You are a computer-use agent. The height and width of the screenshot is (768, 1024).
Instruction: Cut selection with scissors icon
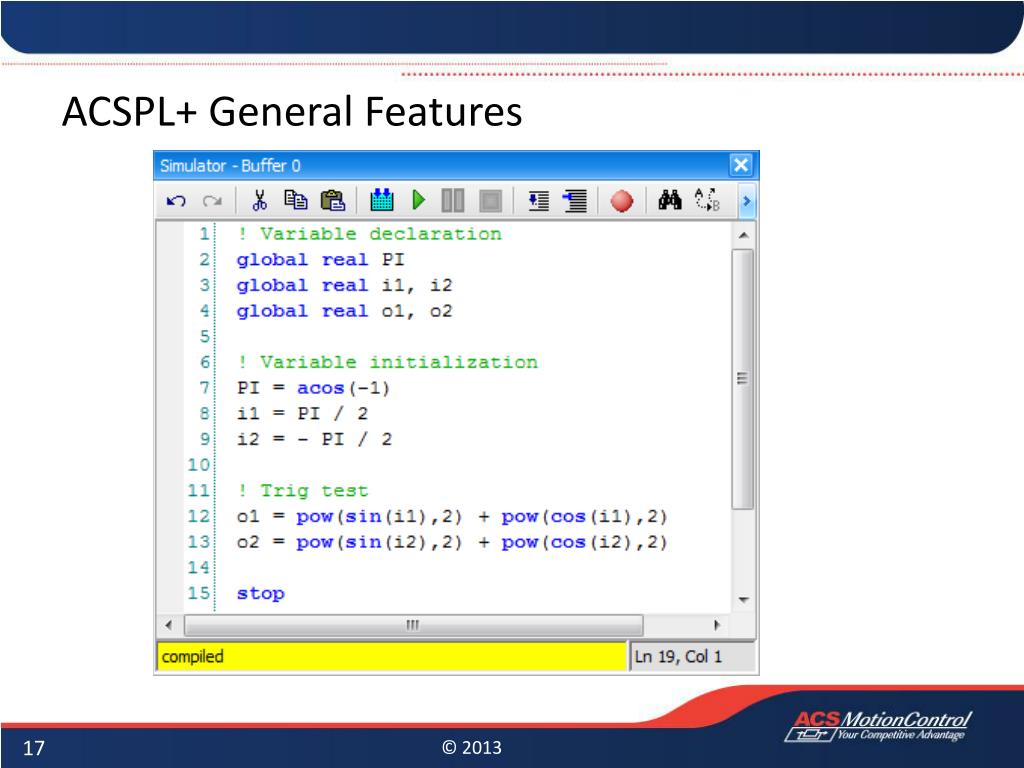tap(259, 200)
